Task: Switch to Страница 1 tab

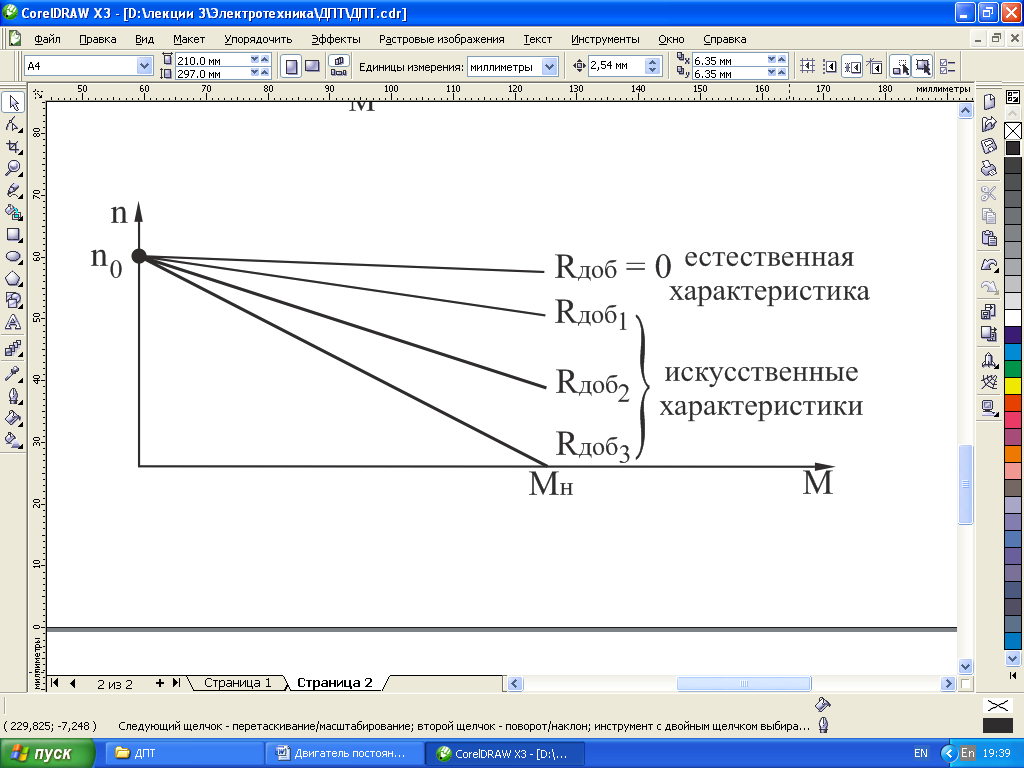Action: click(237, 682)
